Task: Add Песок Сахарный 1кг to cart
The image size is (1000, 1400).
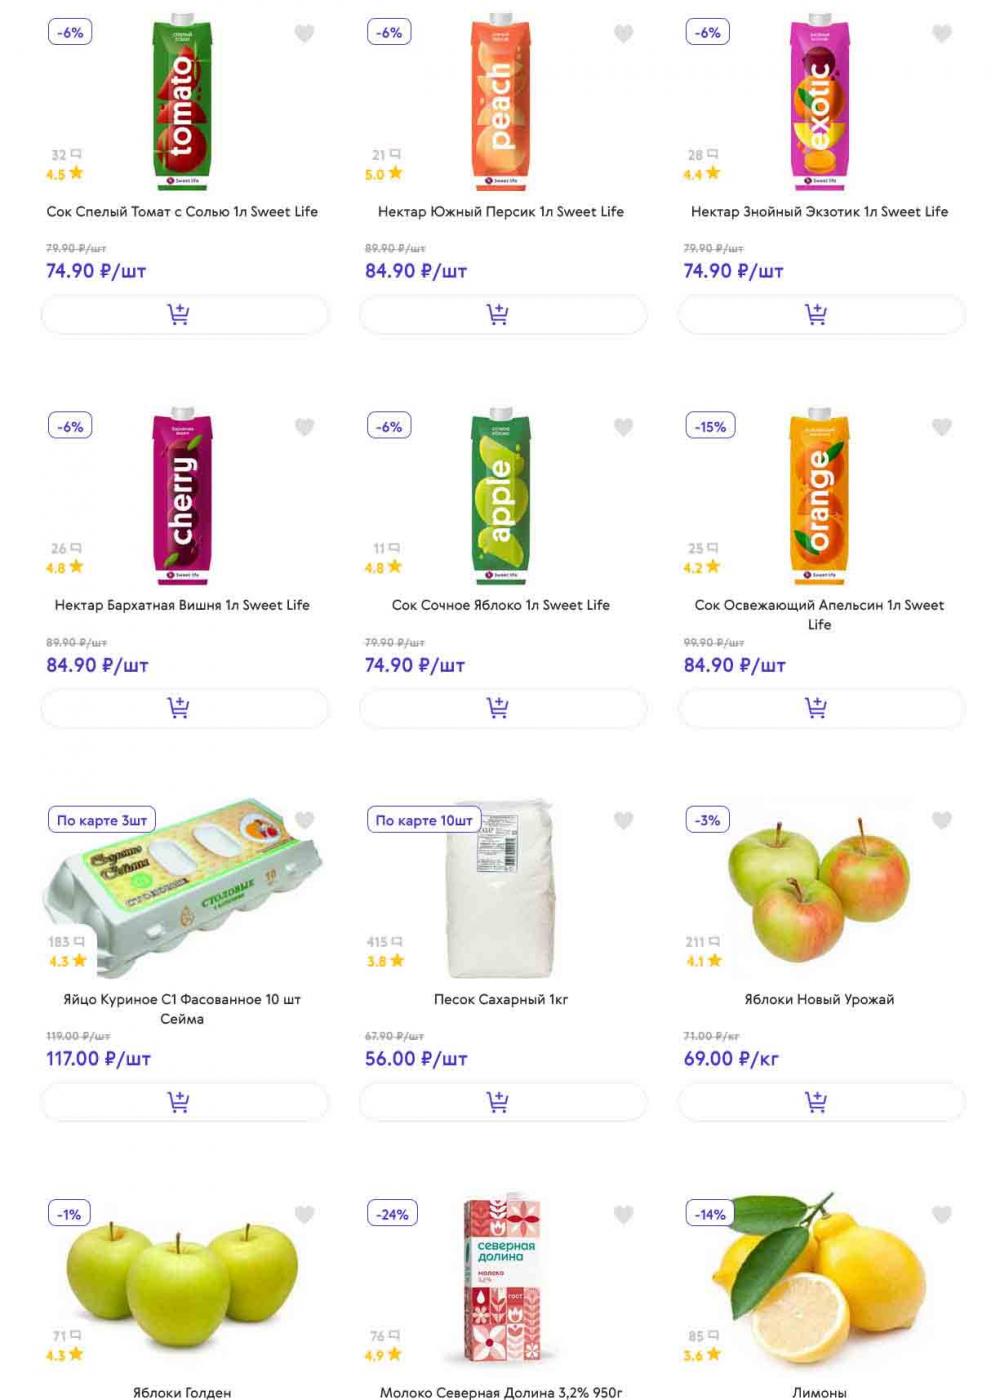Action: coord(503,1102)
